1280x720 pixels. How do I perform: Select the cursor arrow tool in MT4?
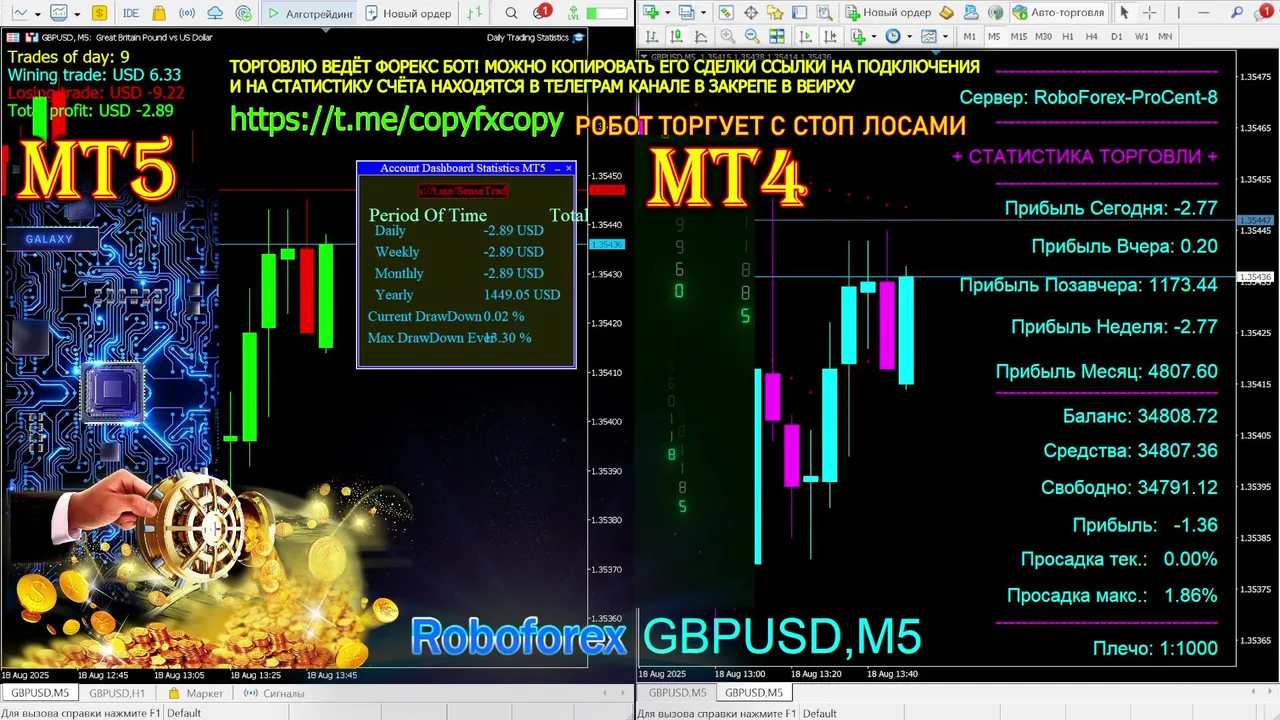1124,12
